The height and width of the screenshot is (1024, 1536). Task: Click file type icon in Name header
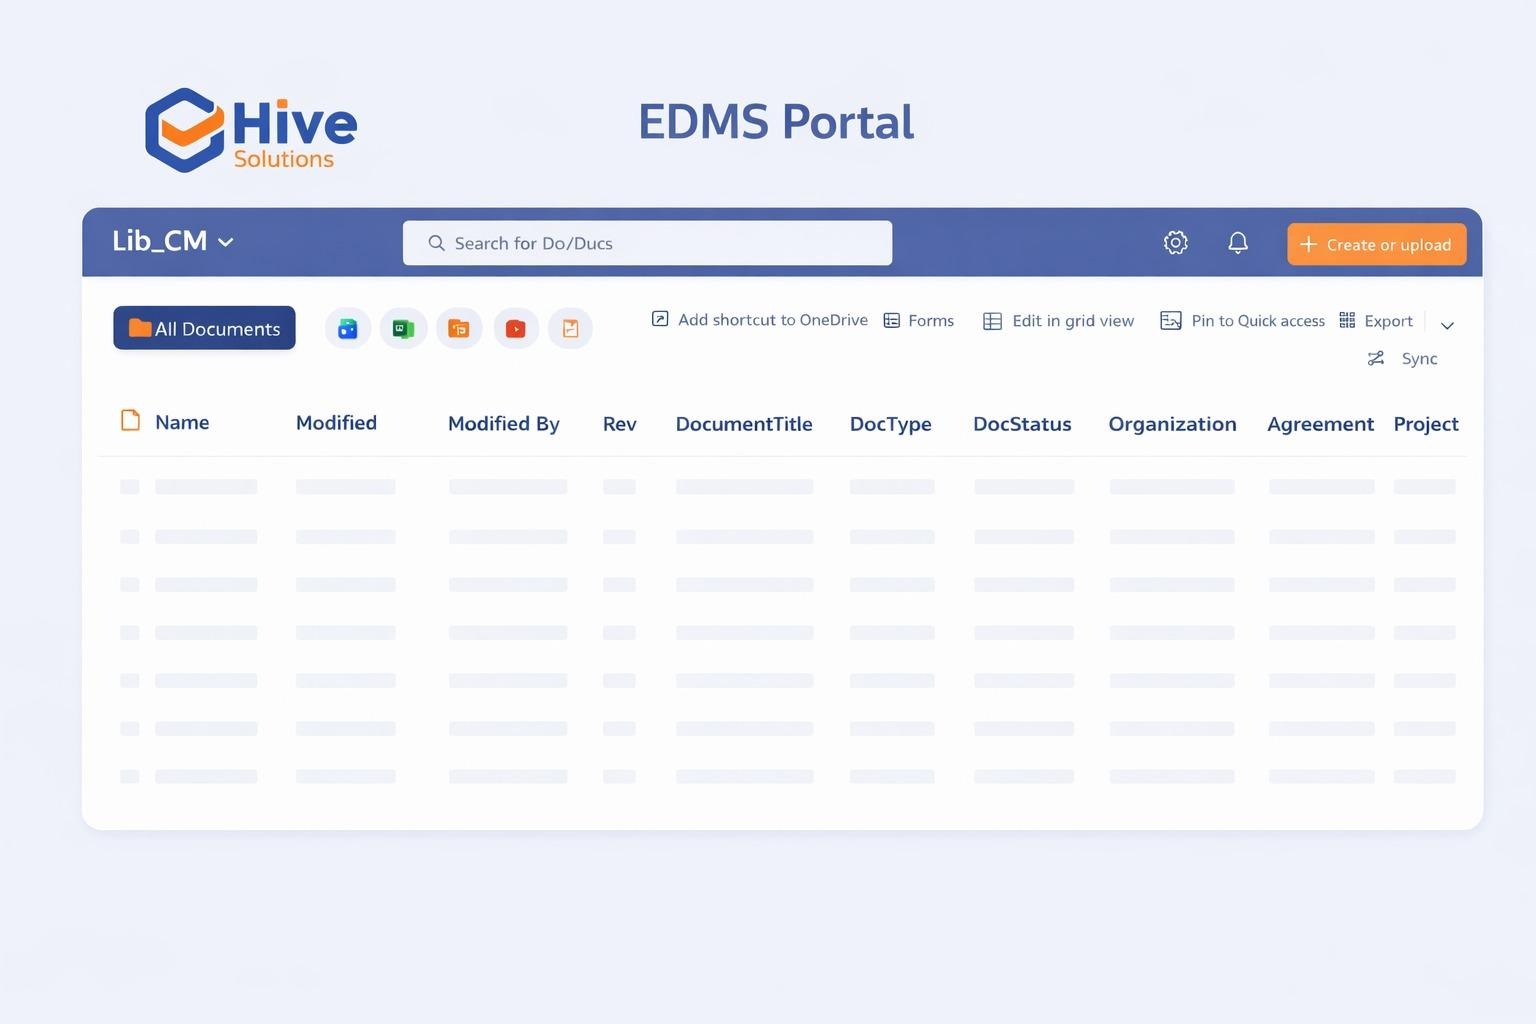click(130, 421)
